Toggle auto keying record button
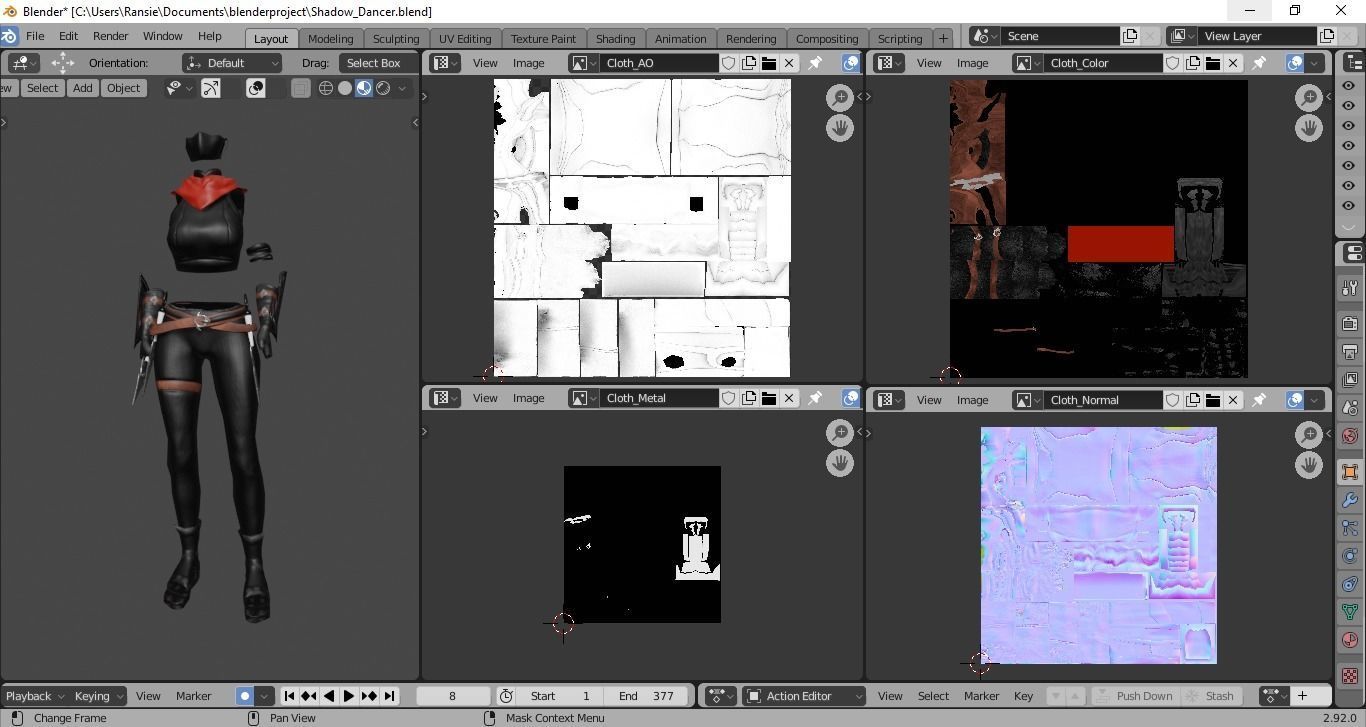Image resolution: width=1366 pixels, height=727 pixels. click(x=245, y=696)
